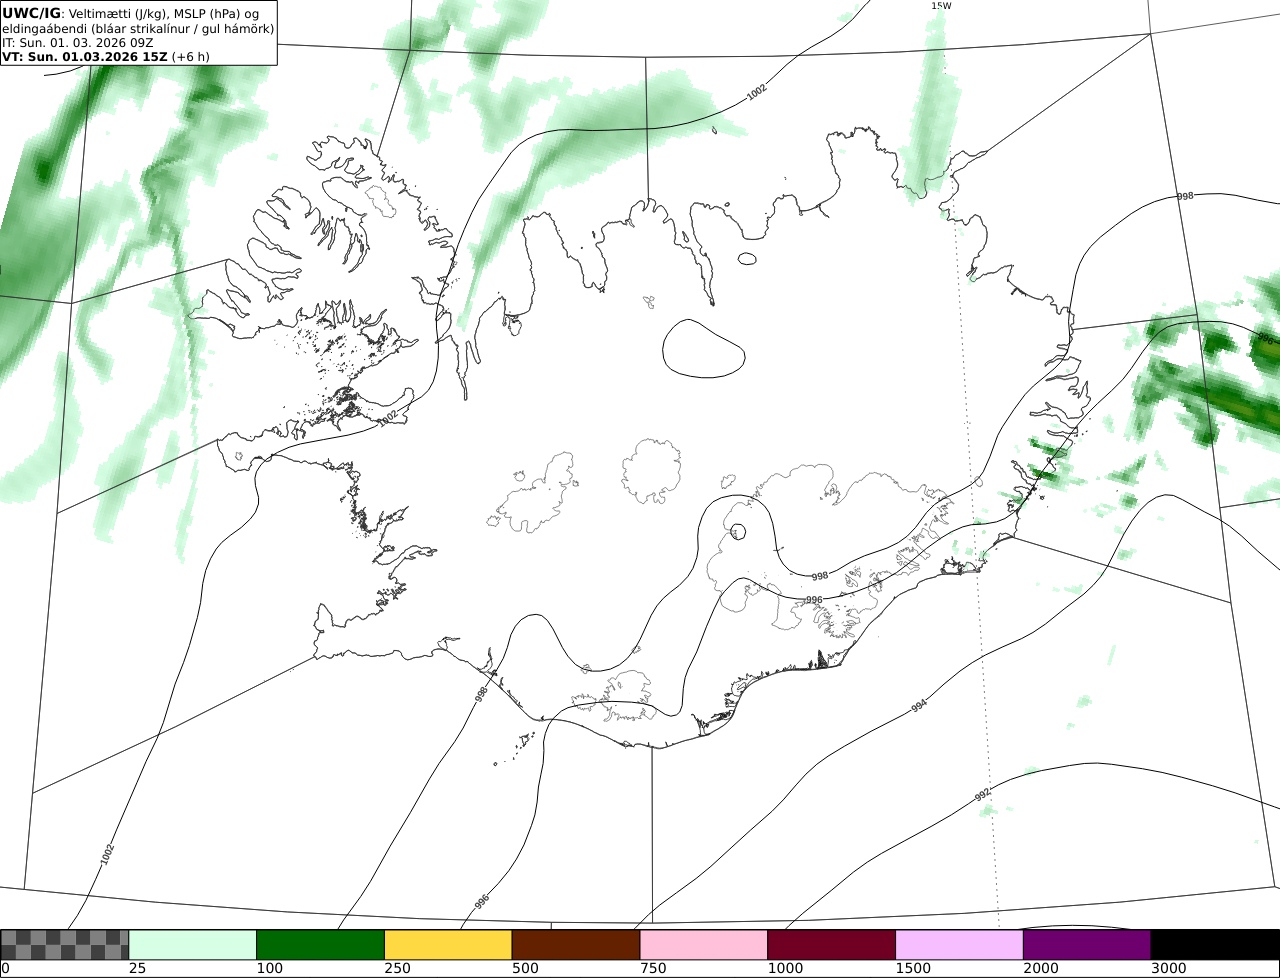Click the light green 25–100 legend swatch
The image size is (1280, 978).
[193, 945]
